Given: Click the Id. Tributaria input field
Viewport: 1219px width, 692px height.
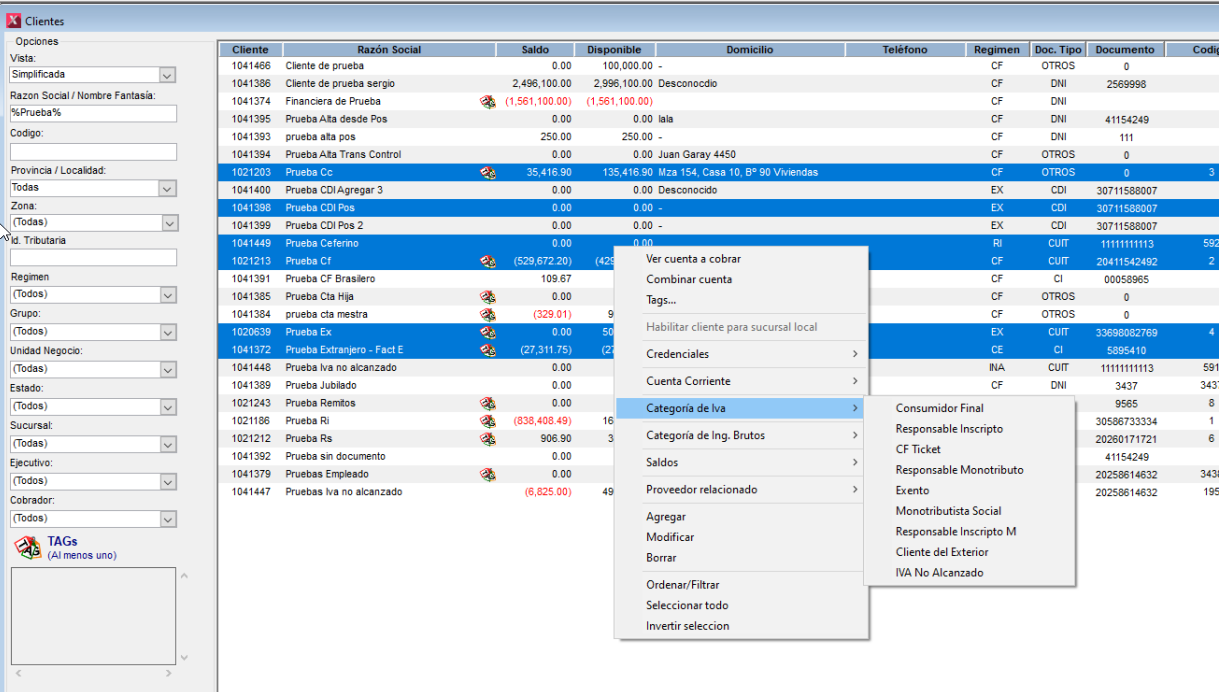Looking at the screenshot, I should [x=93, y=258].
